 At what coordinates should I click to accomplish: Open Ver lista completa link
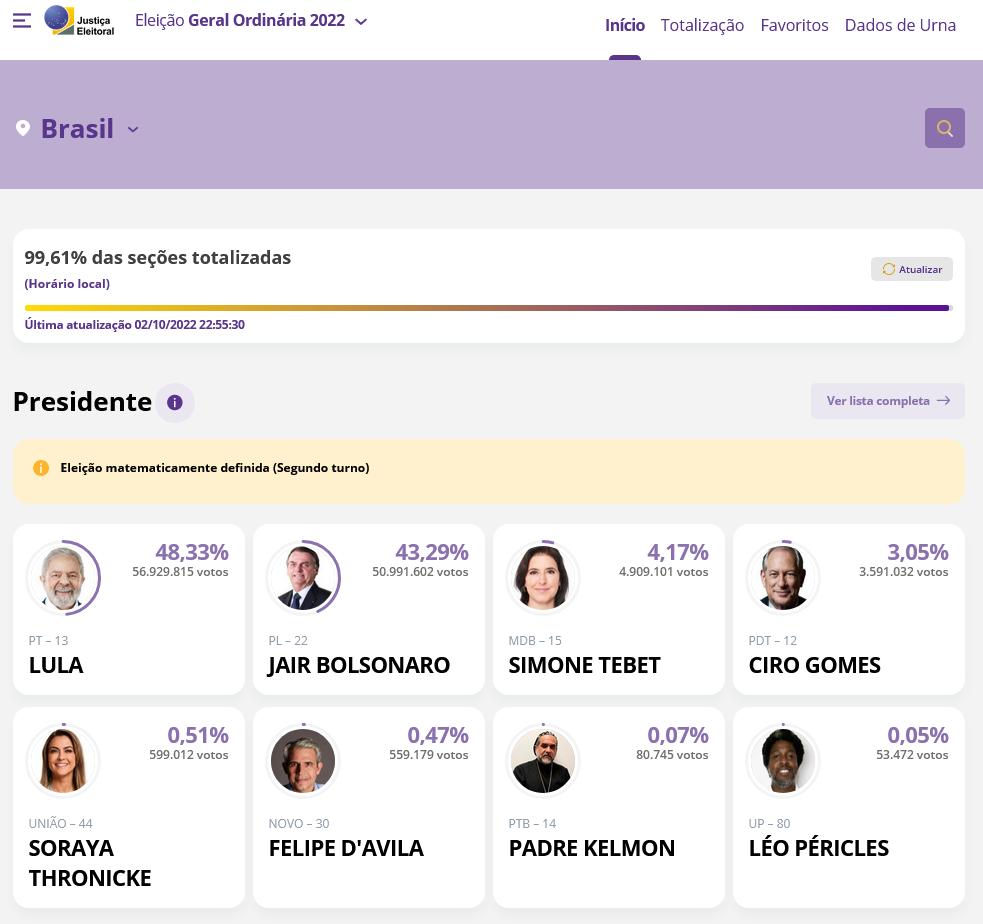(x=888, y=401)
